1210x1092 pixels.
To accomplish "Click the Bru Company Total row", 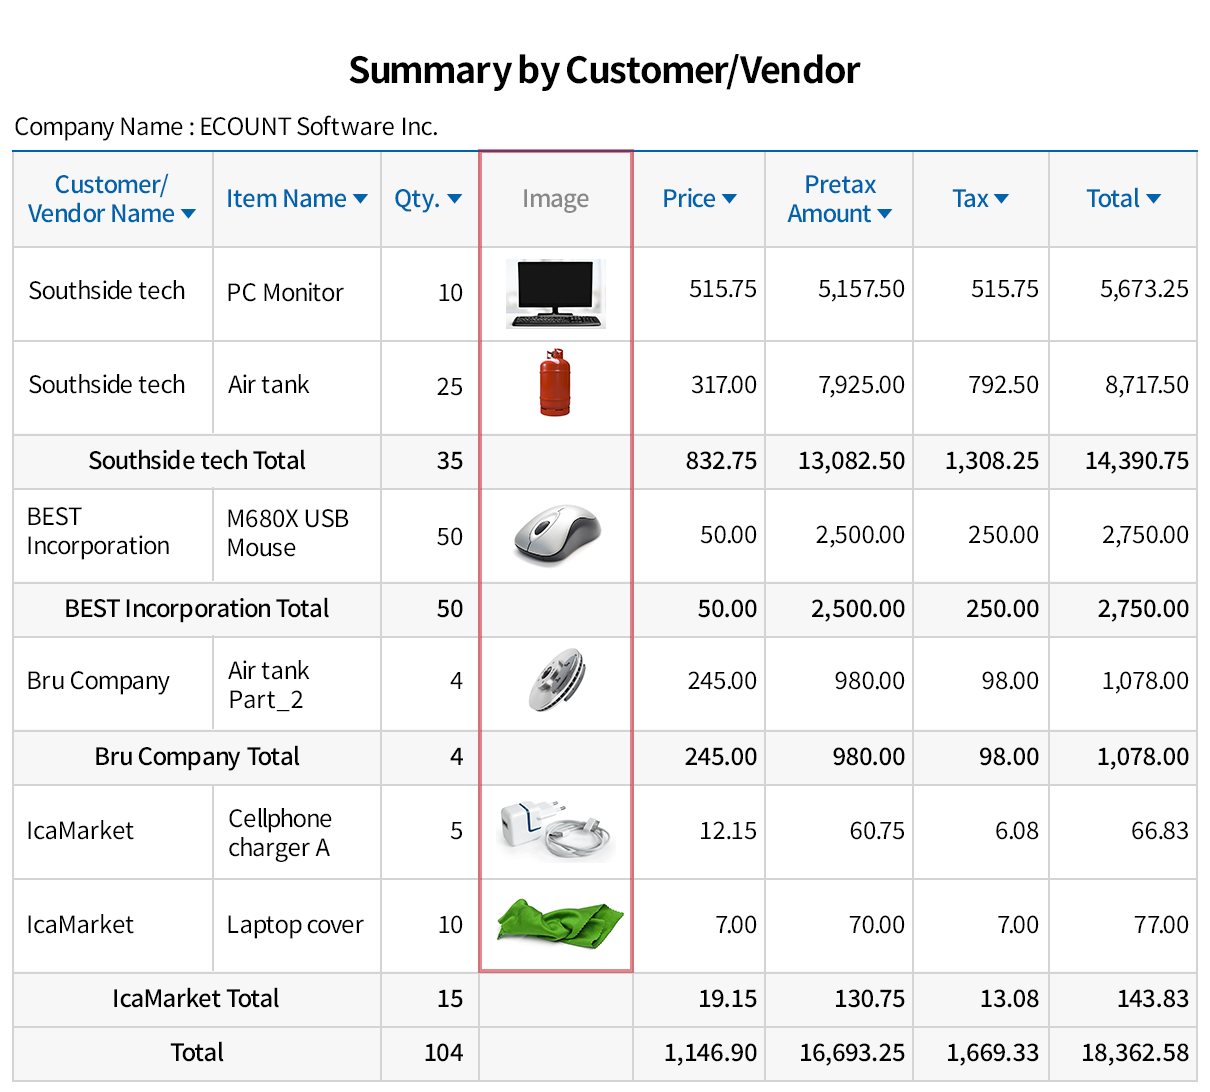I will click(x=197, y=757).
